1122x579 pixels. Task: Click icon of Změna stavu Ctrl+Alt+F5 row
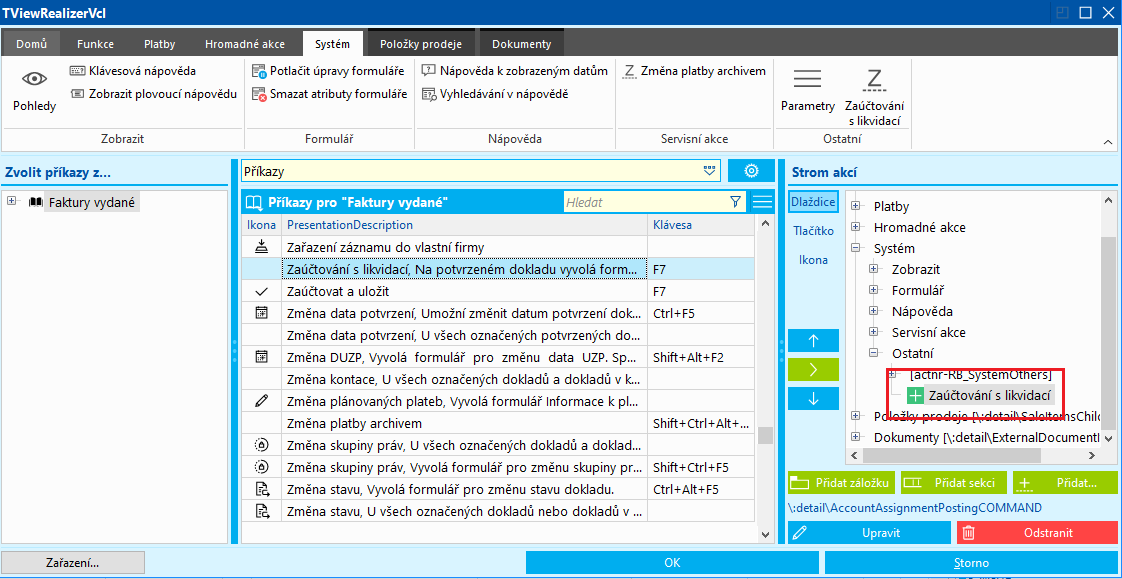click(261, 490)
